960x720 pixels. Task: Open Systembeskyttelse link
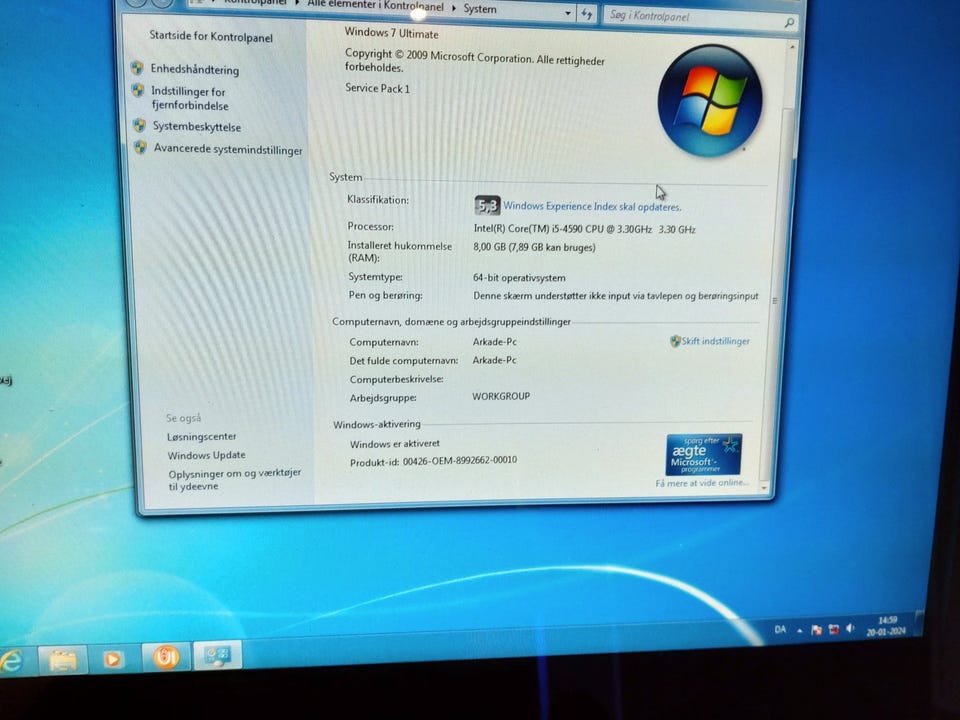197,127
